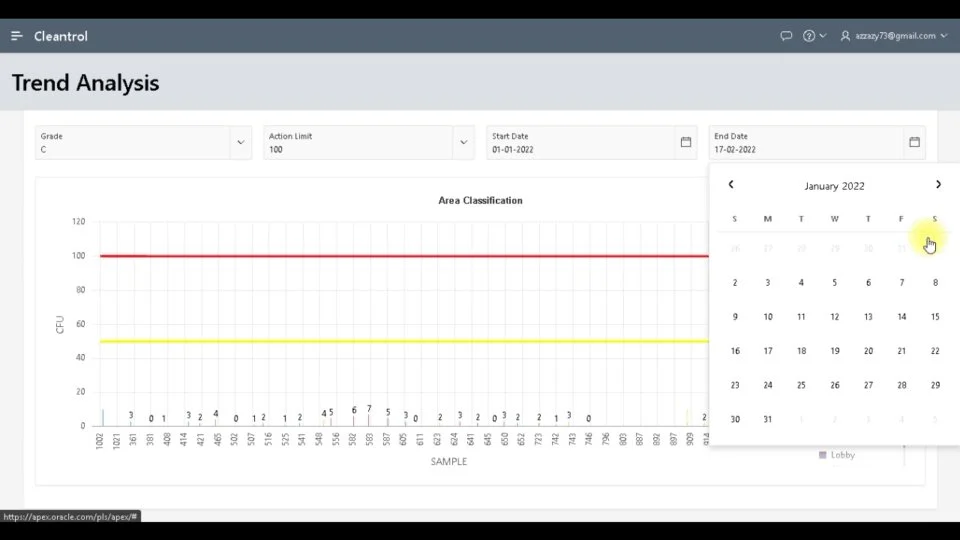Image resolution: width=960 pixels, height=540 pixels.
Task: Select January 31 in the calendar
Action: (768, 420)
